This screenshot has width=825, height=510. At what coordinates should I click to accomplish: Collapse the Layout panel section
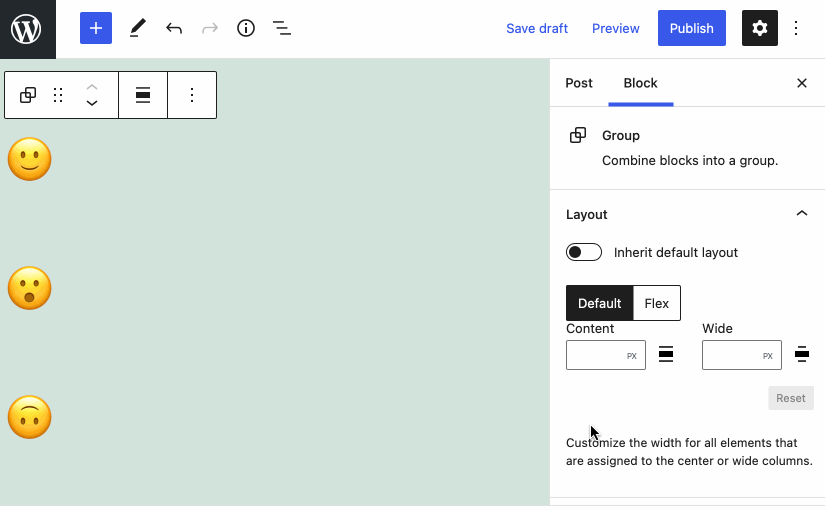pos(801,214)
